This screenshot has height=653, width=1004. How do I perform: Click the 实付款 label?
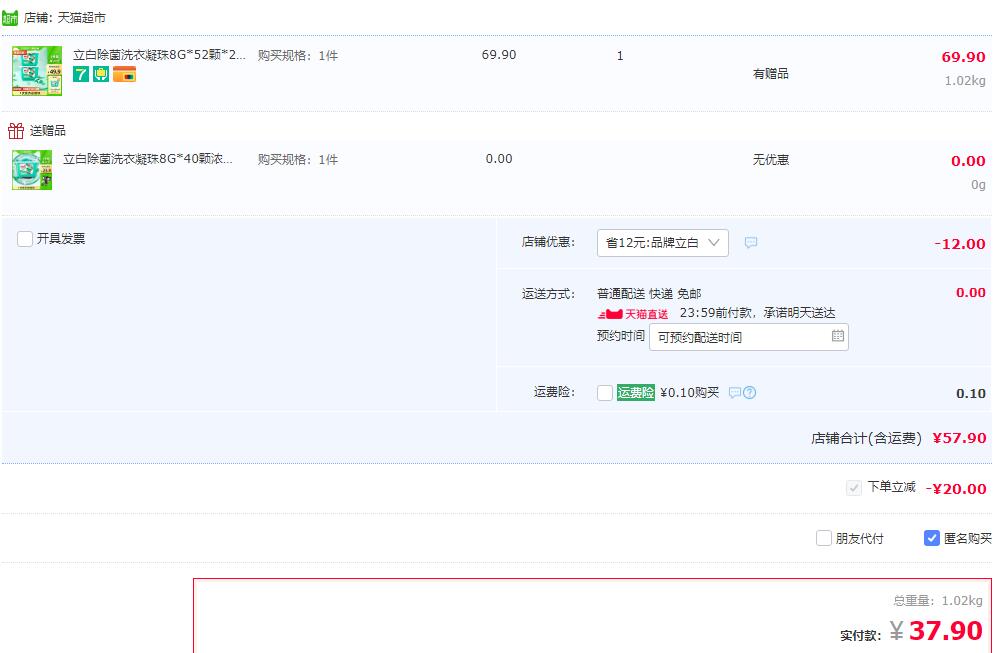coord(861,636)
